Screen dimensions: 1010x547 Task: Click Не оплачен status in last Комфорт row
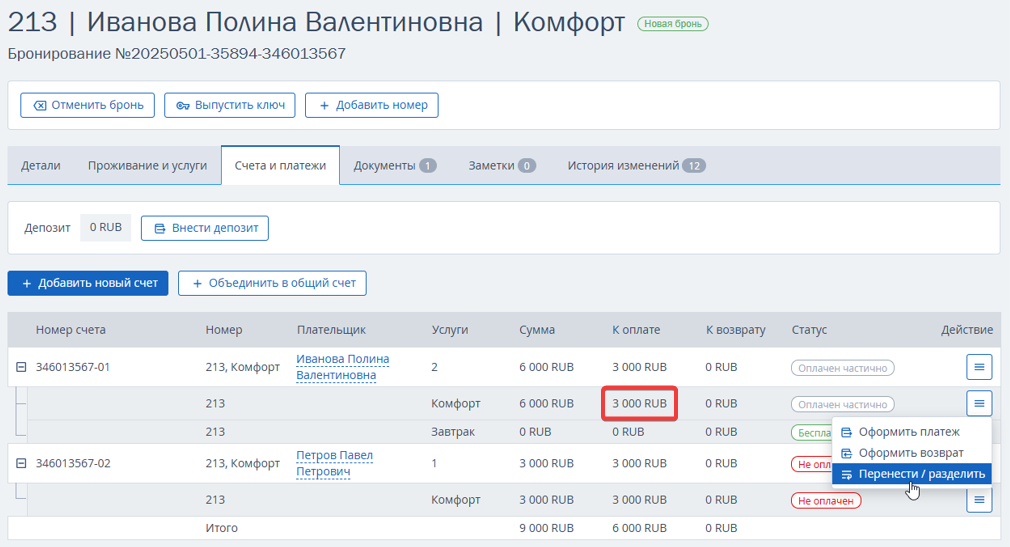[x=826, y=501]
